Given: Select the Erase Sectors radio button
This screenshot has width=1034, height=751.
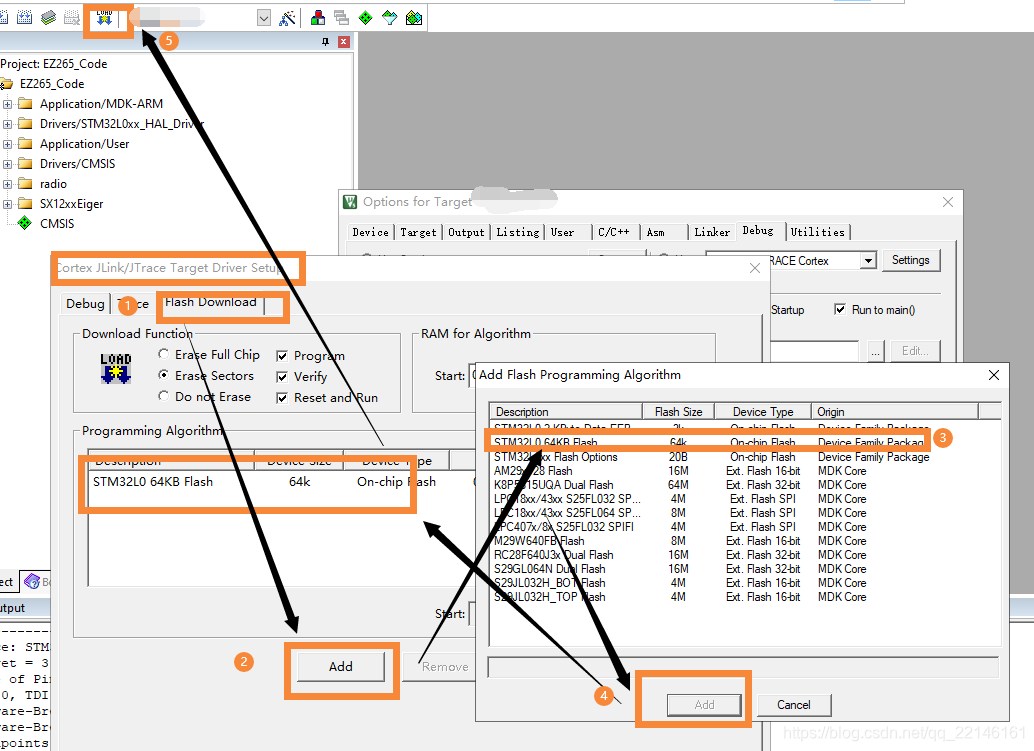Looking at the screenshot, I should pos(164,375).
